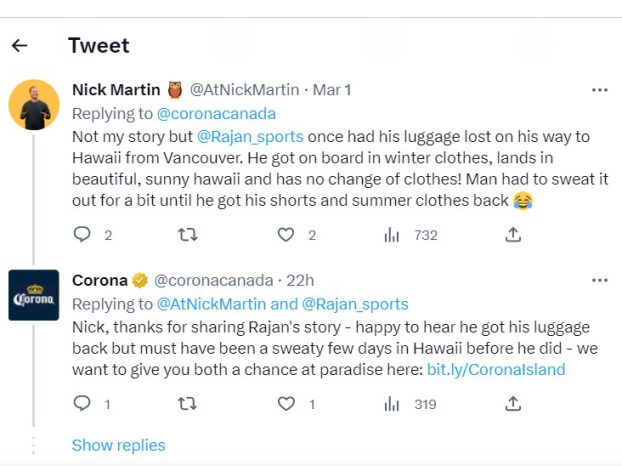Viewport: 622px width, 466px height.
Task: Retweet Nick Martin's tweet
Action: coord(186,235)
